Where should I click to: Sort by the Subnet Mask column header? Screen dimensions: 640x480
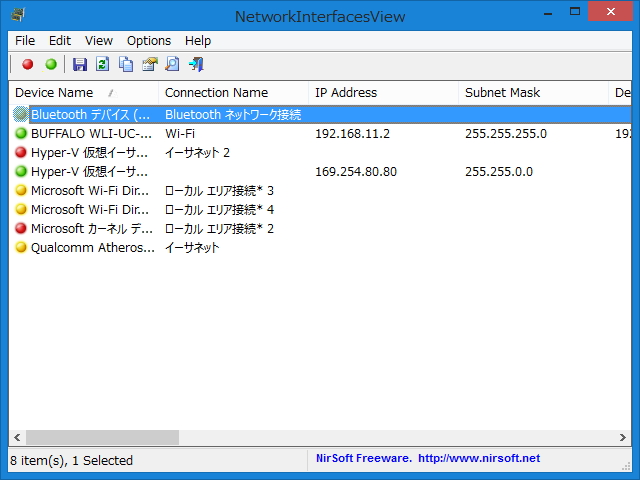point(533,93)
